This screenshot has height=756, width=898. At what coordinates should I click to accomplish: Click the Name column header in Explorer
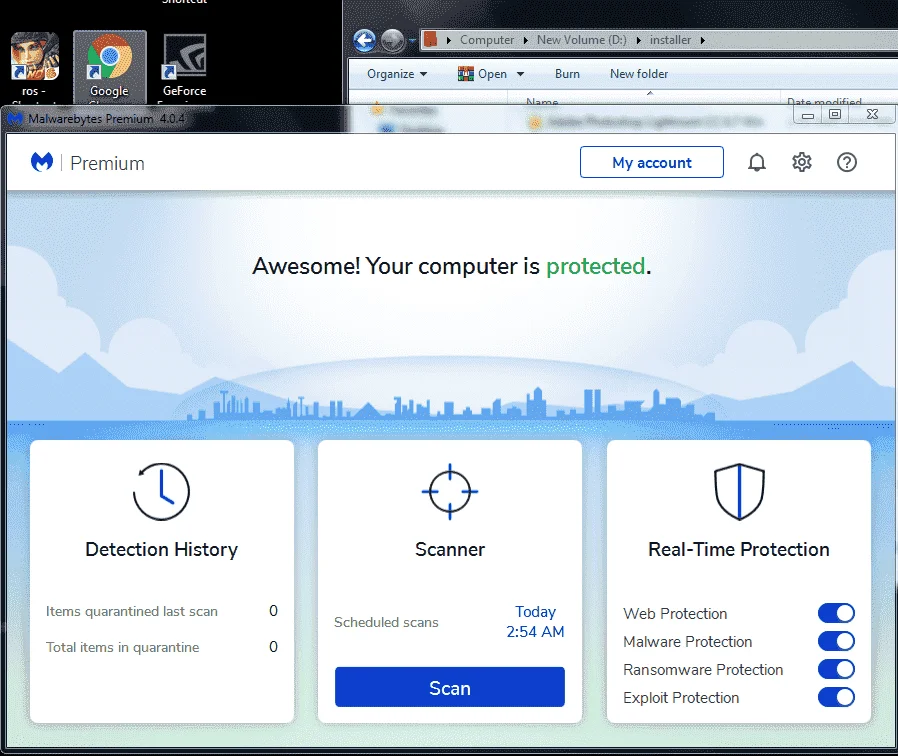[542, 101]
